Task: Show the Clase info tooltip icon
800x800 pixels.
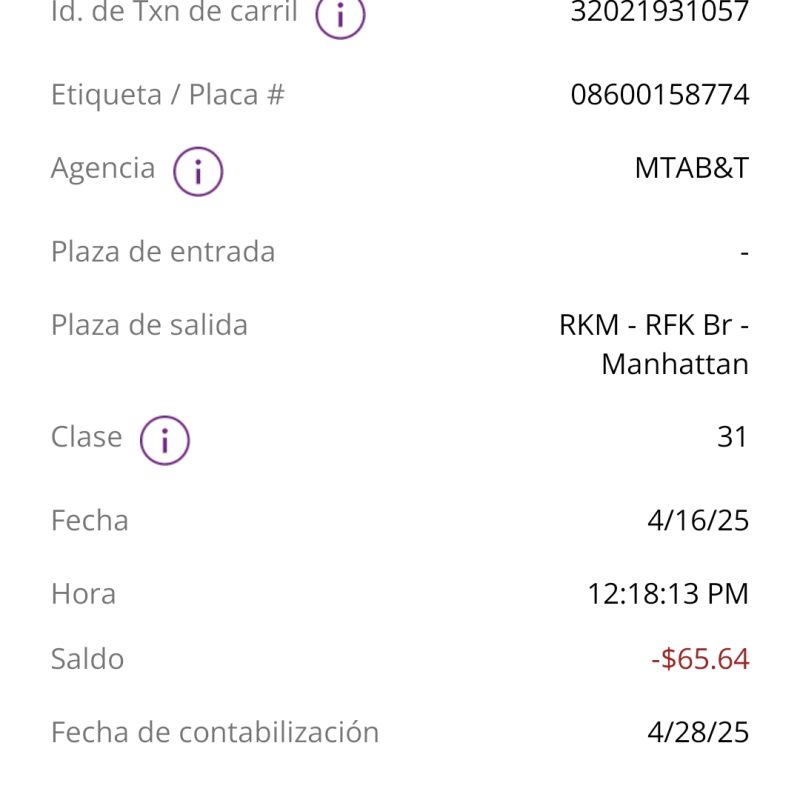Action: click(x=165, y=440)
